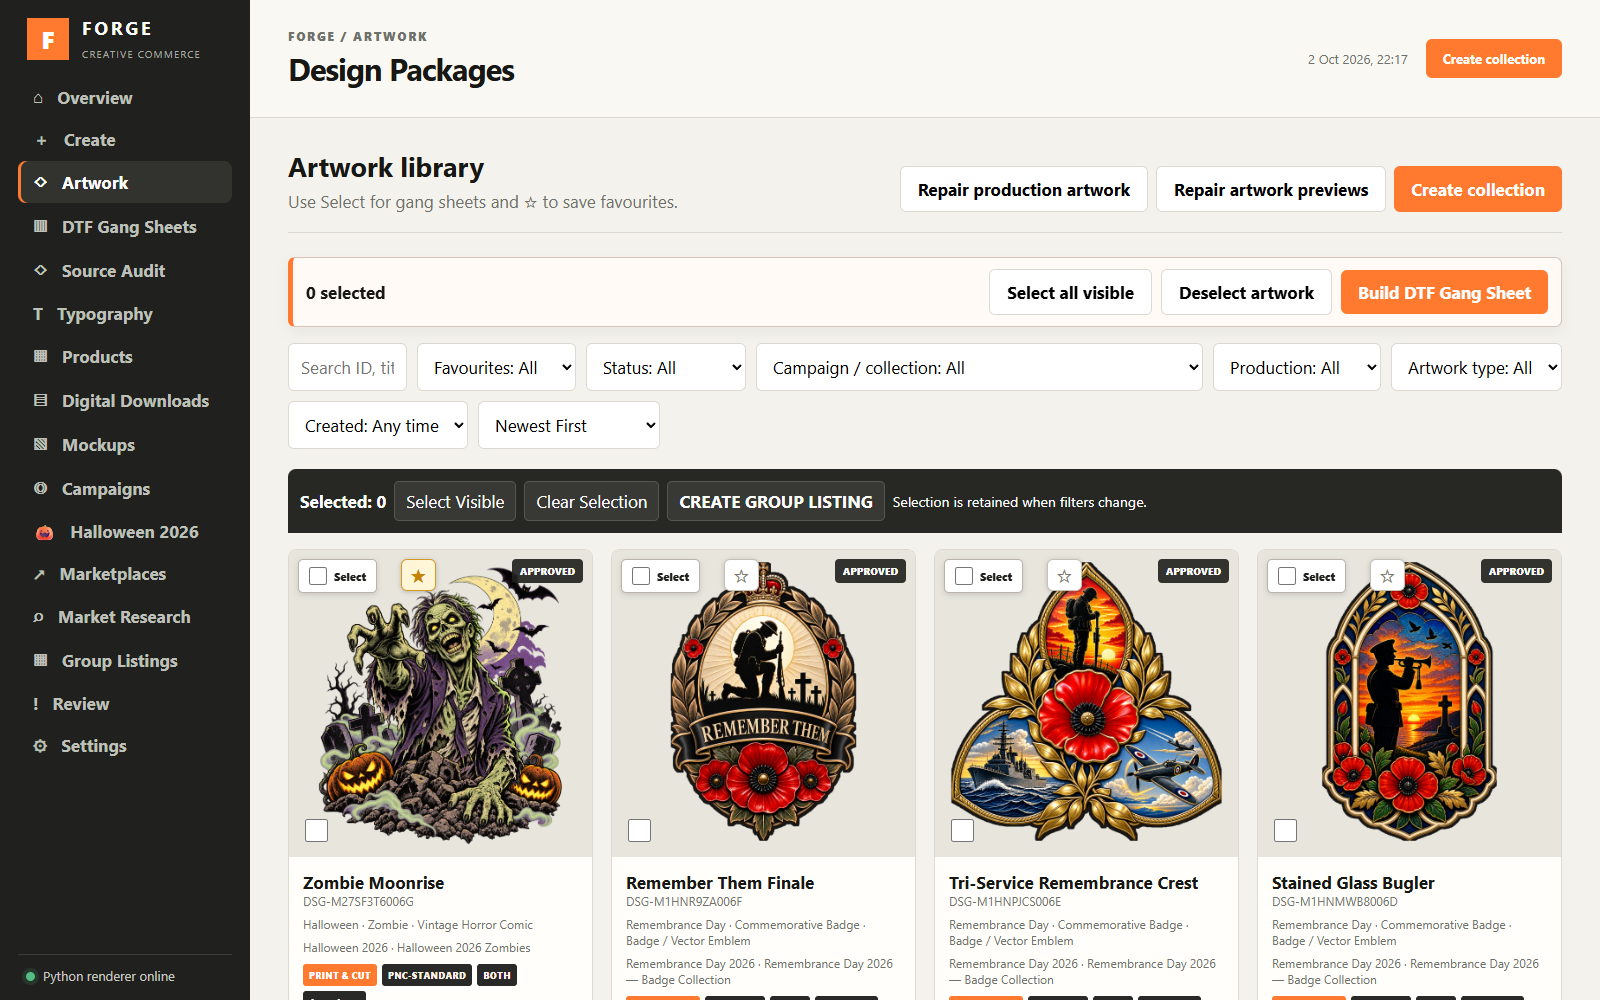The height and width of the screenshot is (1000, 1600).
Task: Click the Search ID, title input field
Action: pyautogui.click(x=348, y=368)
